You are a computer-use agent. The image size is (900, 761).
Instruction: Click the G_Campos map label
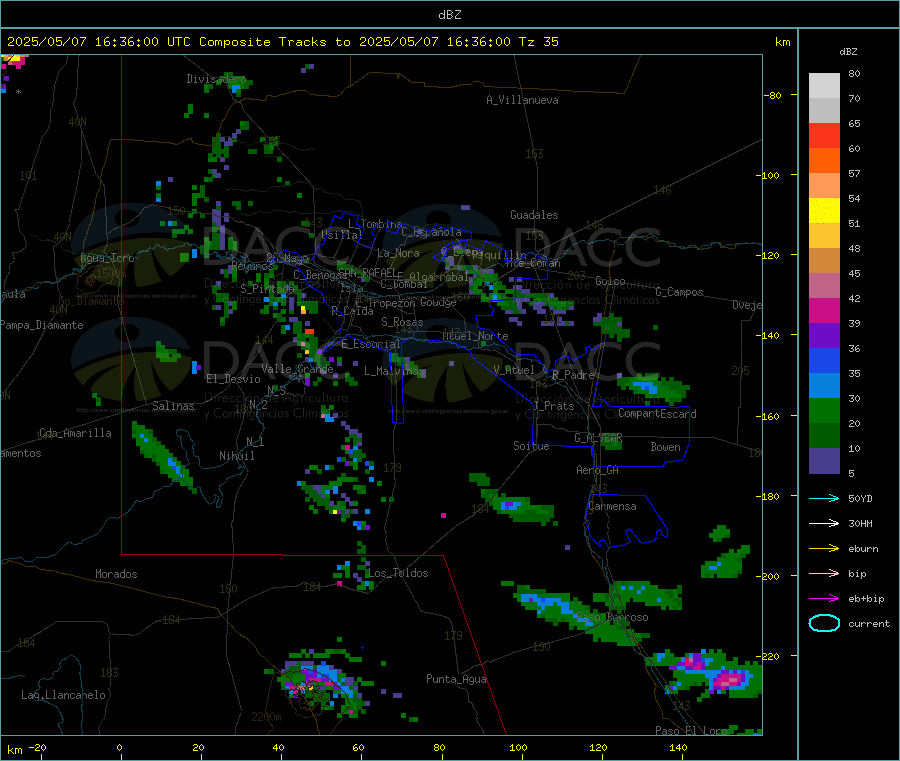pyautogui.click(x=680, y=292)
